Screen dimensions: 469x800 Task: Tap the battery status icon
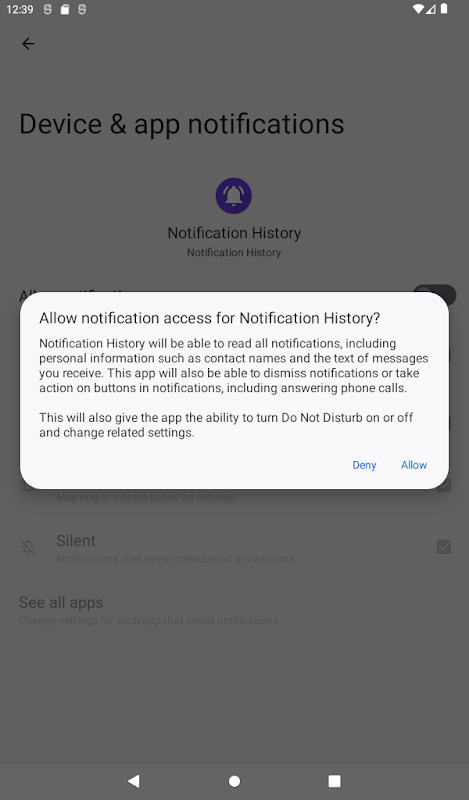pyautogui.click(x=444, y=9)
